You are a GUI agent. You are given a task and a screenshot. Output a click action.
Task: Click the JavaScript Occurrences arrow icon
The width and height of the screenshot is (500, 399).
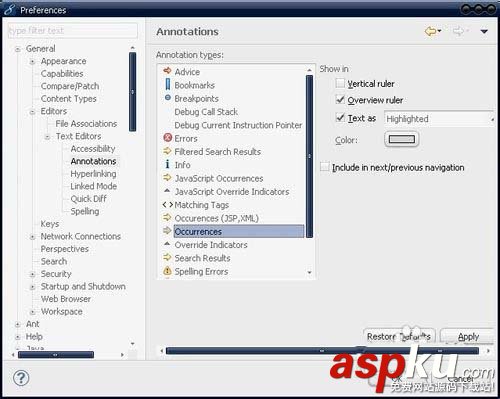point(167,177)
